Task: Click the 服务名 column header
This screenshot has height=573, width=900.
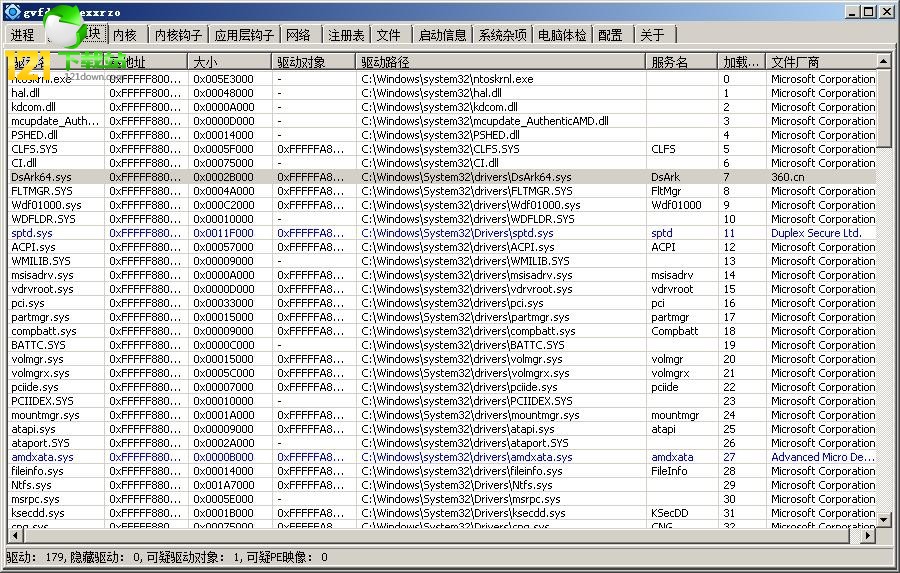Action: (681, 62)
